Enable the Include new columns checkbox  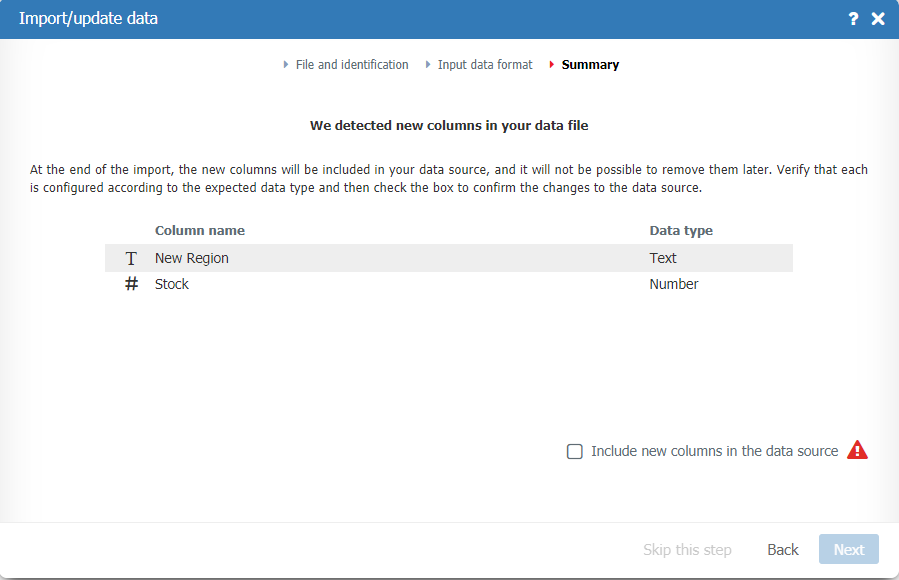575,451
